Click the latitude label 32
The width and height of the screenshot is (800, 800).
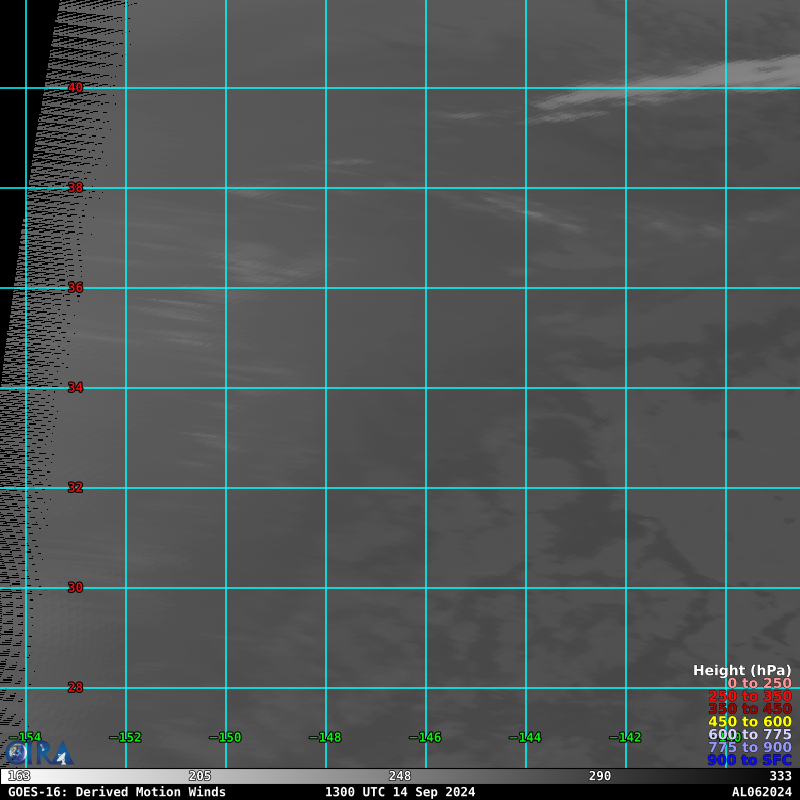pos(76,488)
